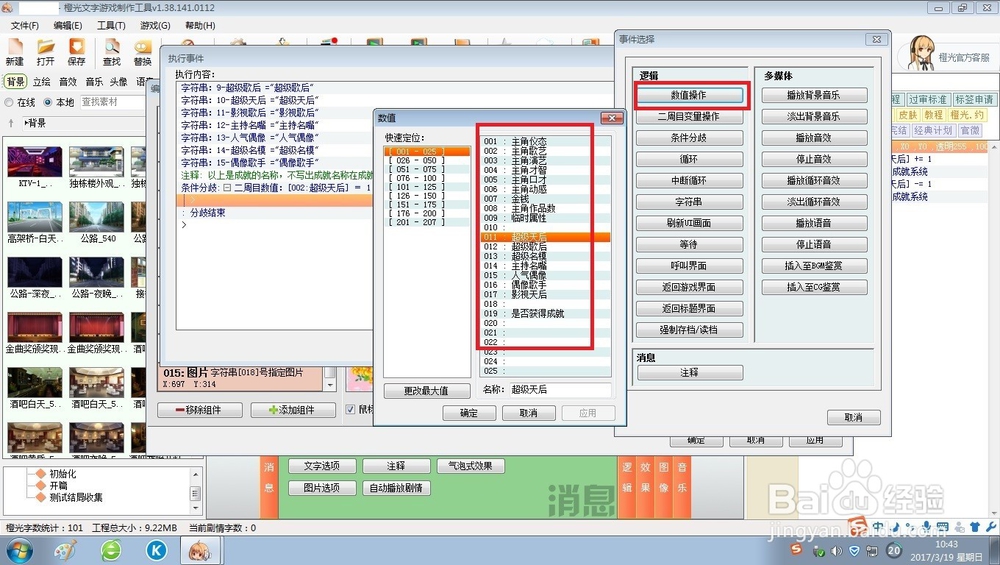The height and width of the screenshot is (565, 1000).
Task: Click the 注释 button under 消息 in event selection
Action: coord(689,372)
